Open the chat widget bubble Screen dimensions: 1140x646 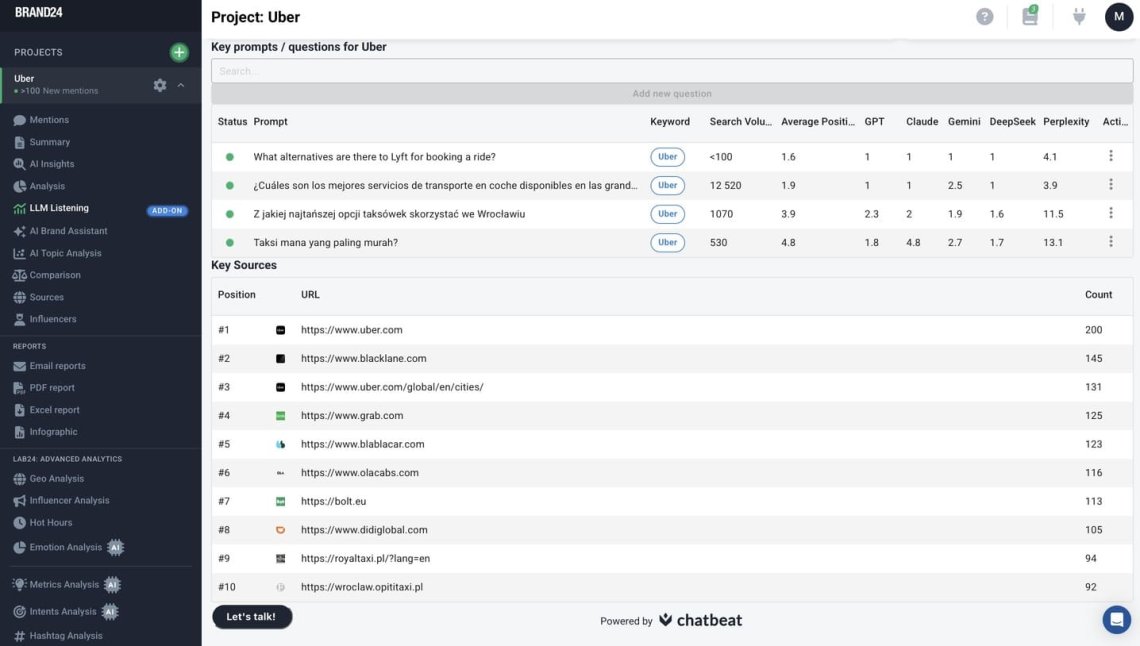[1116, 620]
